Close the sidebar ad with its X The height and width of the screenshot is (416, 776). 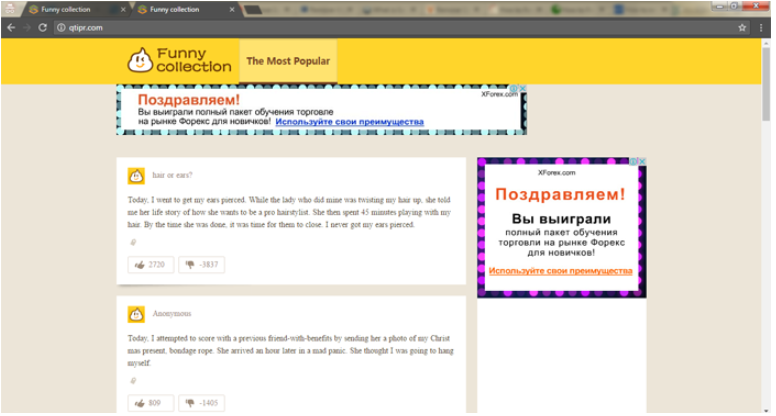pos(642,161)
